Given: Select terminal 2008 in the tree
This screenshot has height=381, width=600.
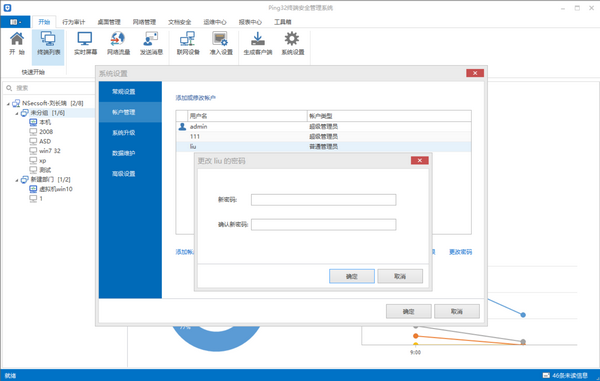Looking at the screenshot, I should (x=46, y=132).
